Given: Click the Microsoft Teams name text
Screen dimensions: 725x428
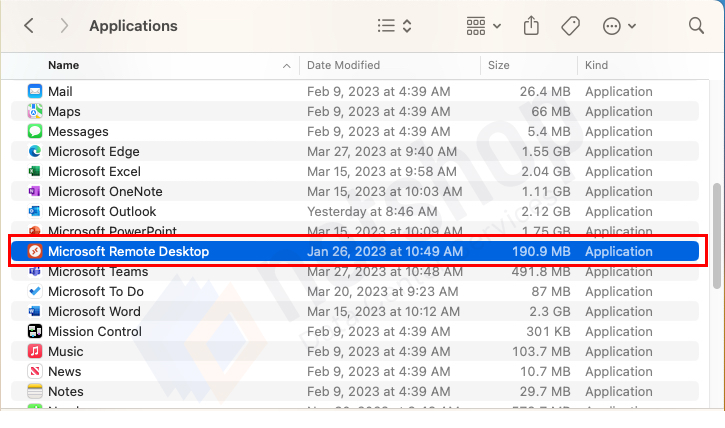Looking at the screenshot, I should pyautogui.click(x=98, y=272).
